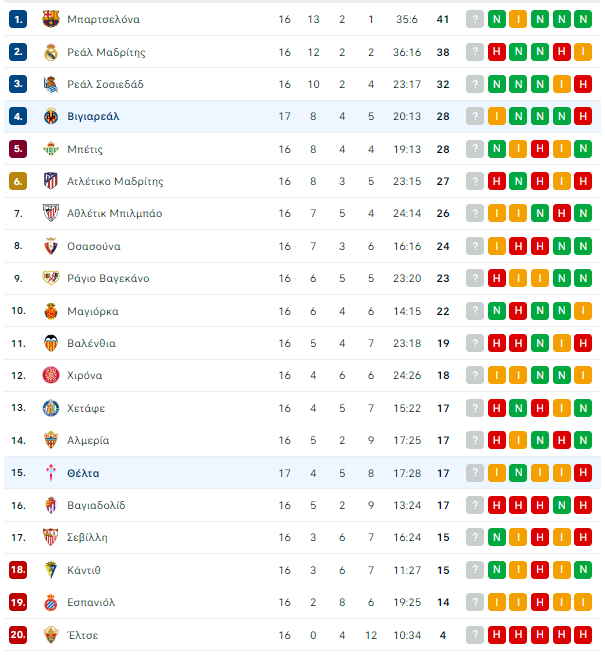Screen dimensions: 605x655
Task: Click Έλτσε team name in last row
Action: pyautogui.click(x=83, y=635)
